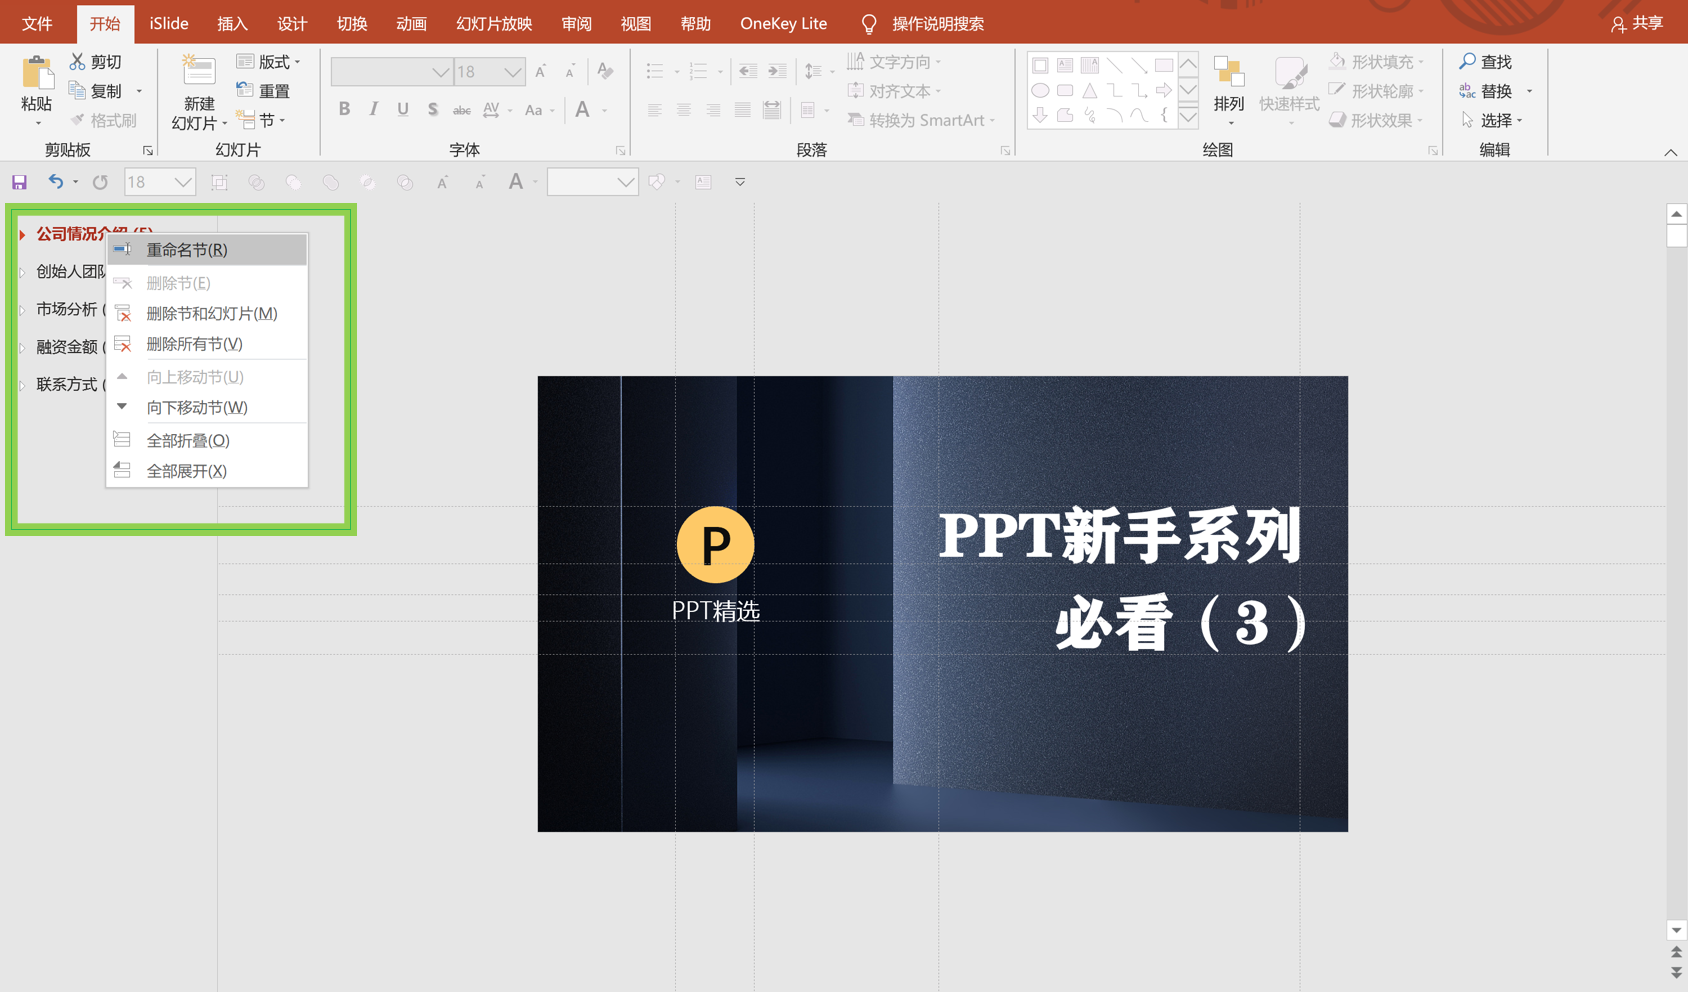The height and width of the screenshot is (992, 1688).
Task: Open the Quick Styles gallery
Action: pyautogui.click(x=1289, y=90)
